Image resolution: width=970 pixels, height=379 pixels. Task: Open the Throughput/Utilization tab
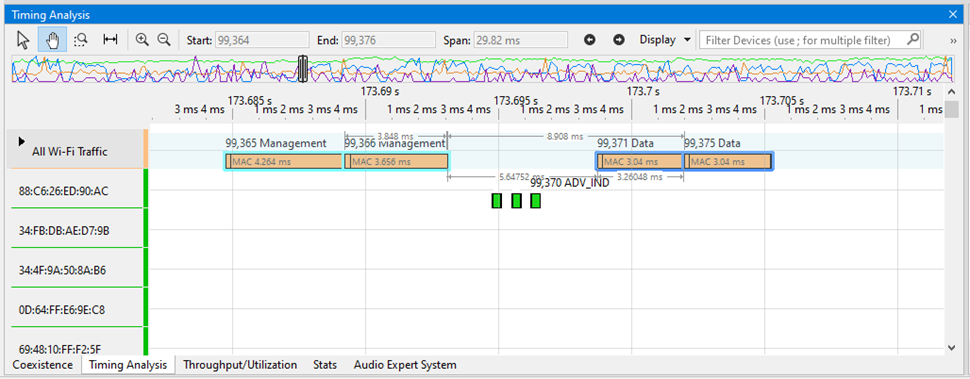click(x=240, y=365)
